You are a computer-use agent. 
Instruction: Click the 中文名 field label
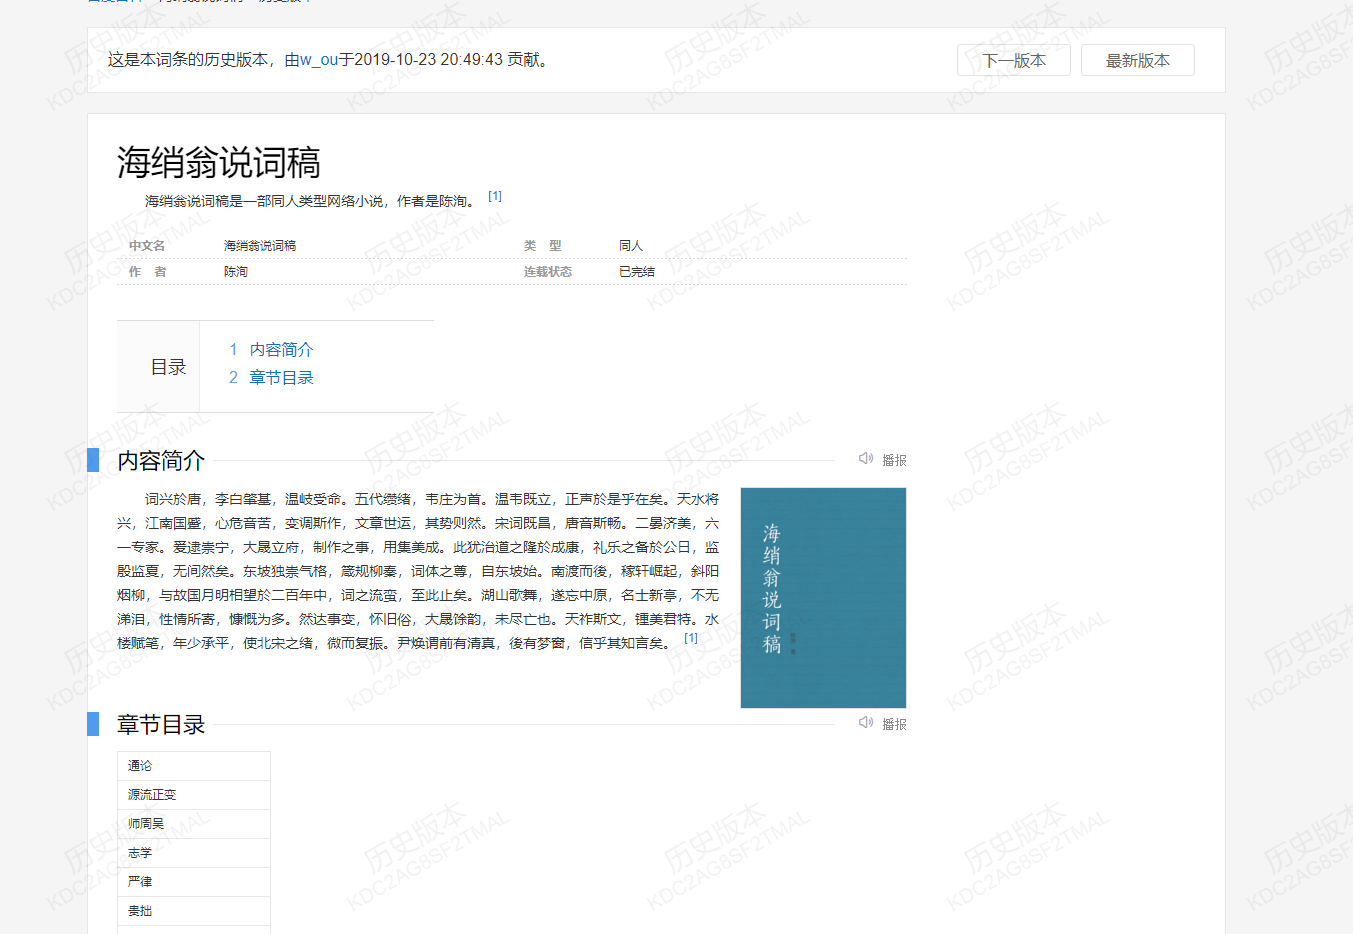(x=147, y=246)
